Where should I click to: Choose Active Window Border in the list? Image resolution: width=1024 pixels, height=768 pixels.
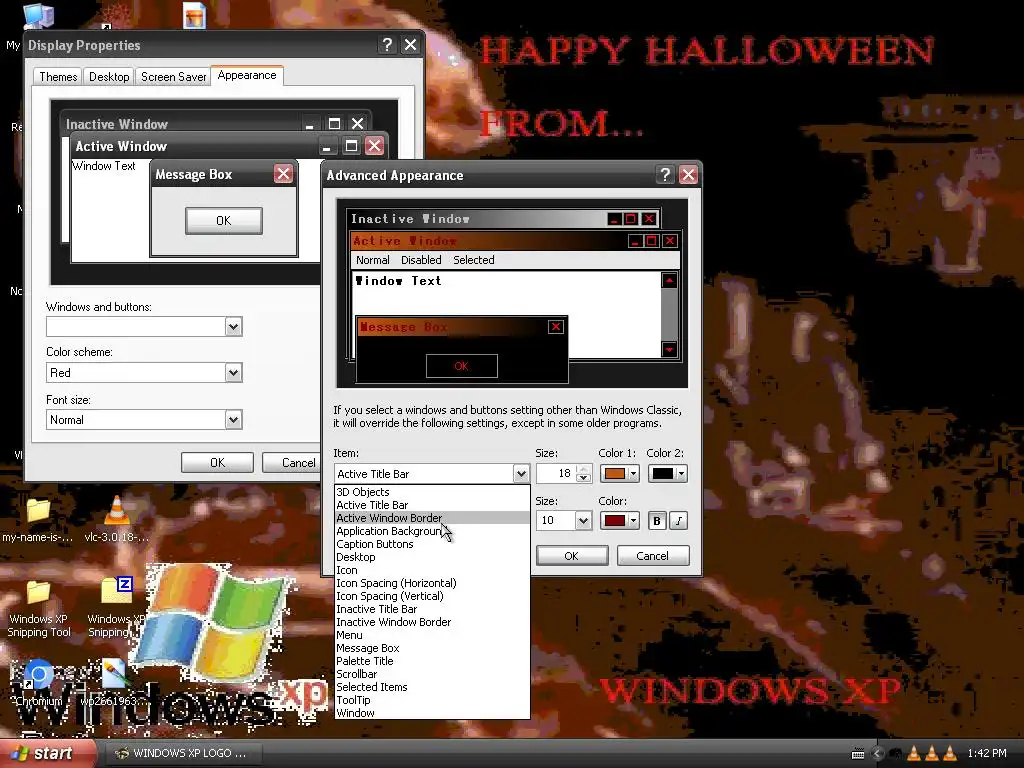pos(432,518)
